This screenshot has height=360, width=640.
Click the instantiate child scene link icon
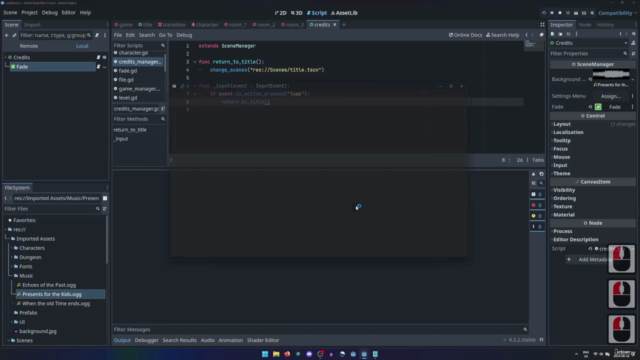[x=14, y=35]
